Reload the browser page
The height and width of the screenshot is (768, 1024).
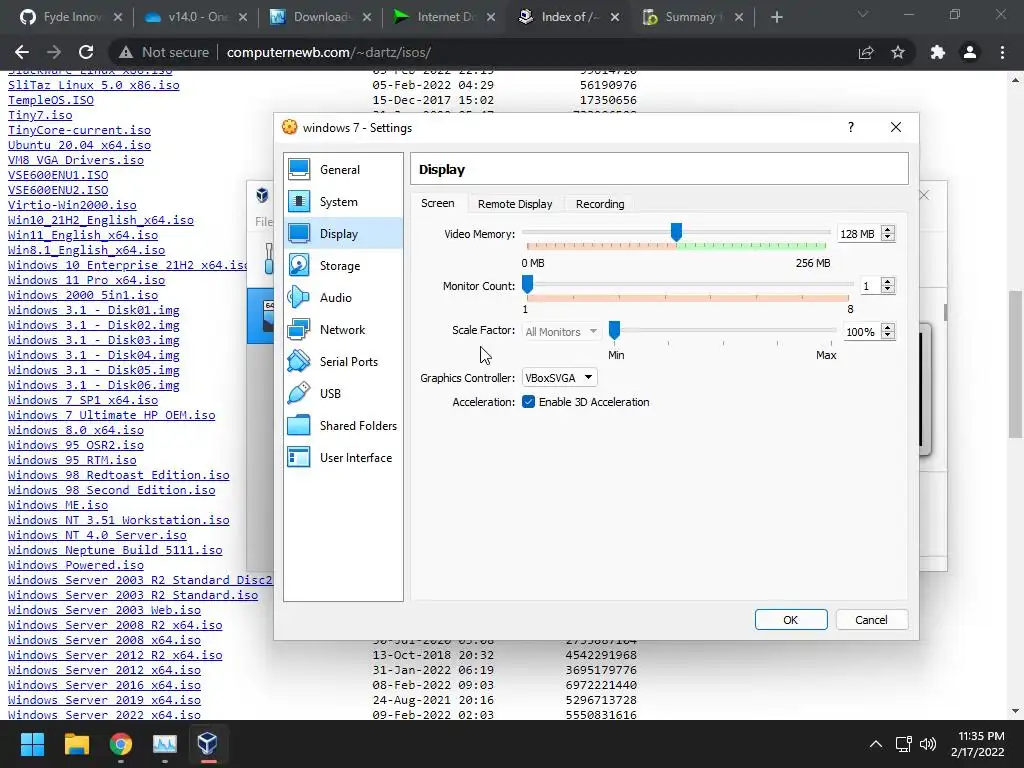[86, 52]
